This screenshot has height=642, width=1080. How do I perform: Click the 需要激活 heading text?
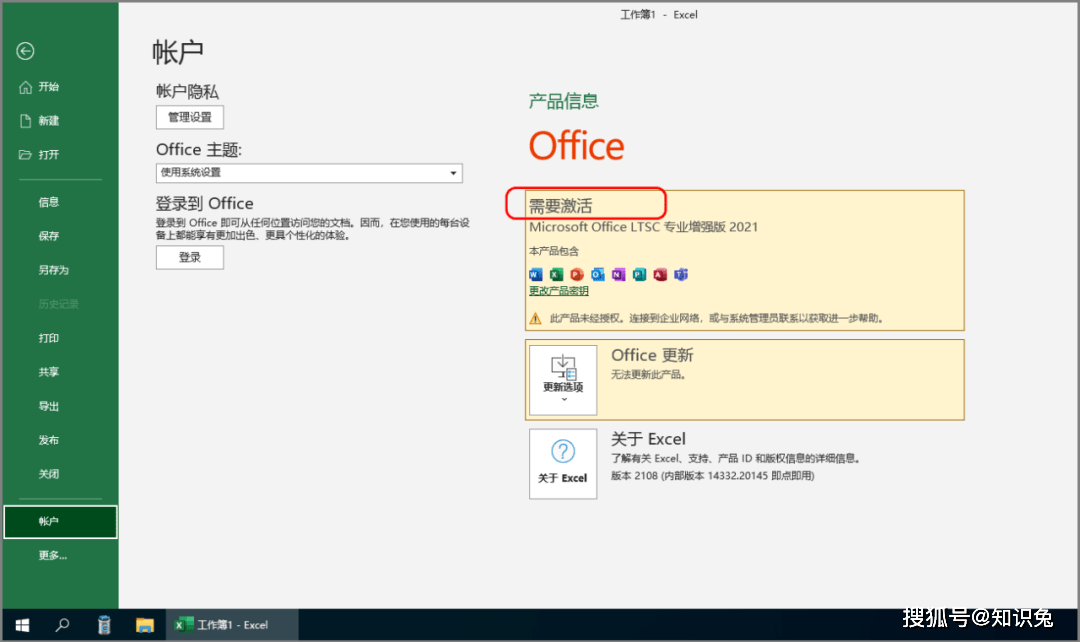coord(561,206)
